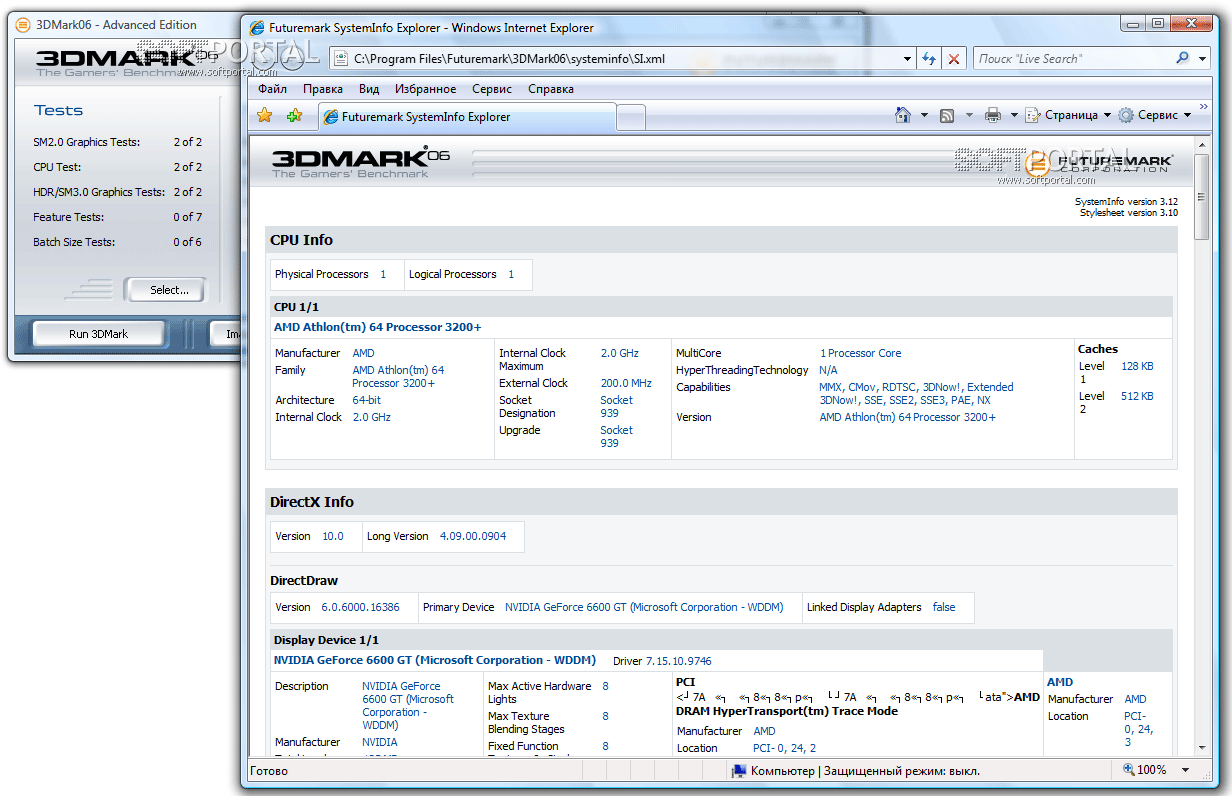Expand the Print options dropdown arrow

pyautogui.click(x=1014, y=115)
